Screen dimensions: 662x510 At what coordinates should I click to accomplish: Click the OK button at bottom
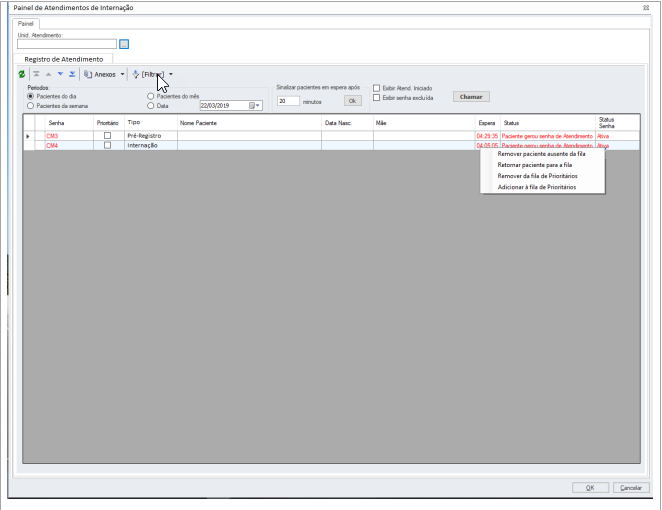590,488
